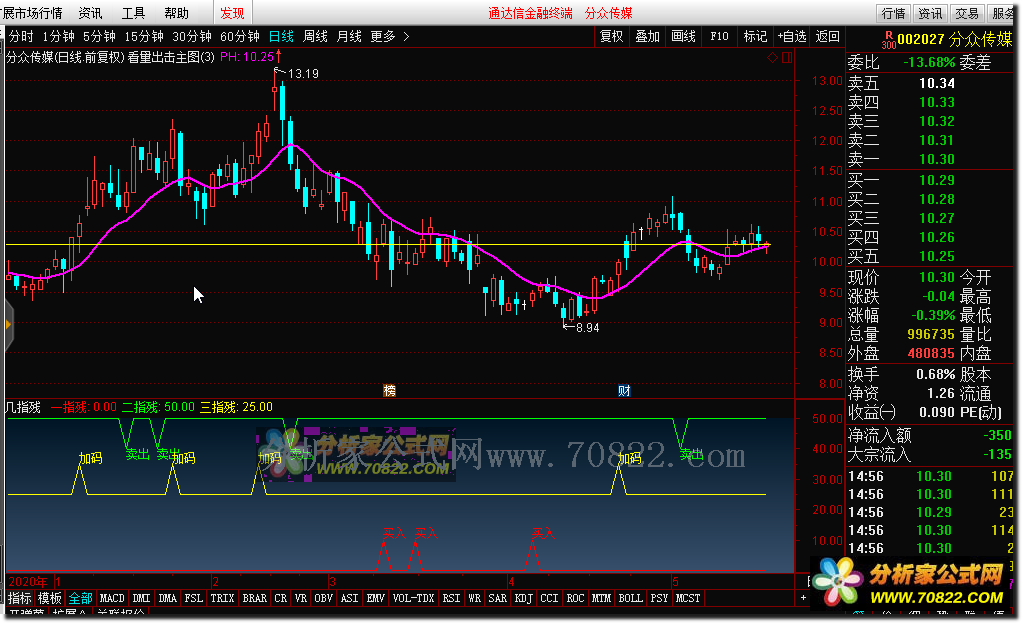Screen dimensions: 1023x623
Task: Select the 1分钟 period tab
Action: tap(59, 37)
